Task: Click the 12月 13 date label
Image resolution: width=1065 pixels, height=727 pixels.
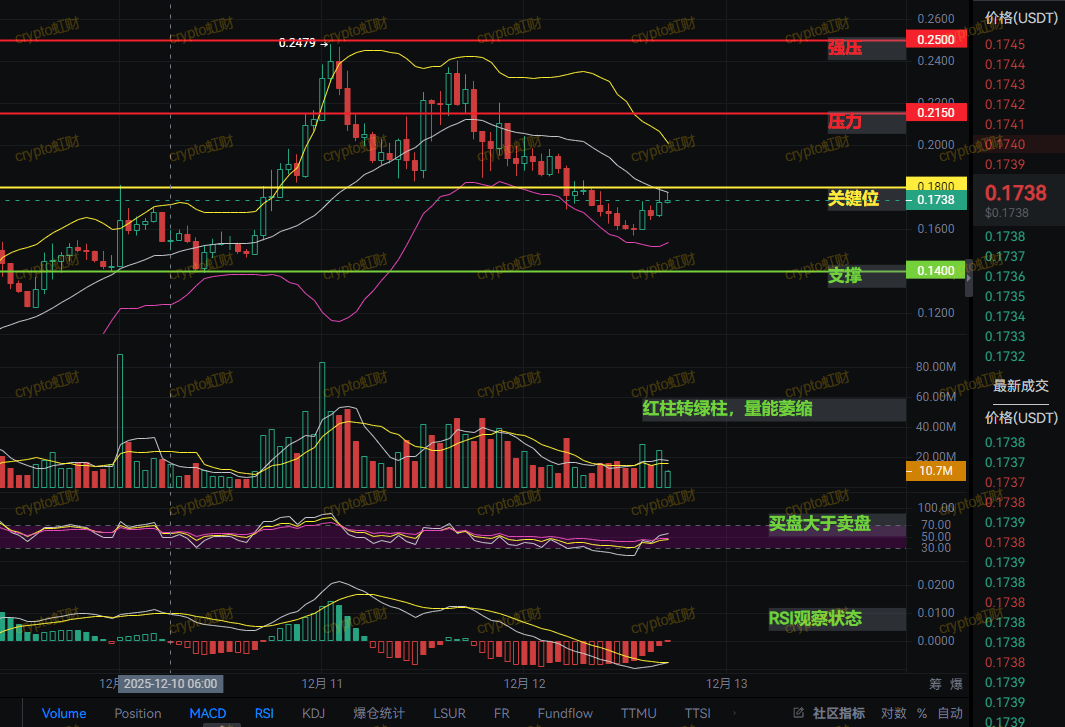Action: point(726,684)
